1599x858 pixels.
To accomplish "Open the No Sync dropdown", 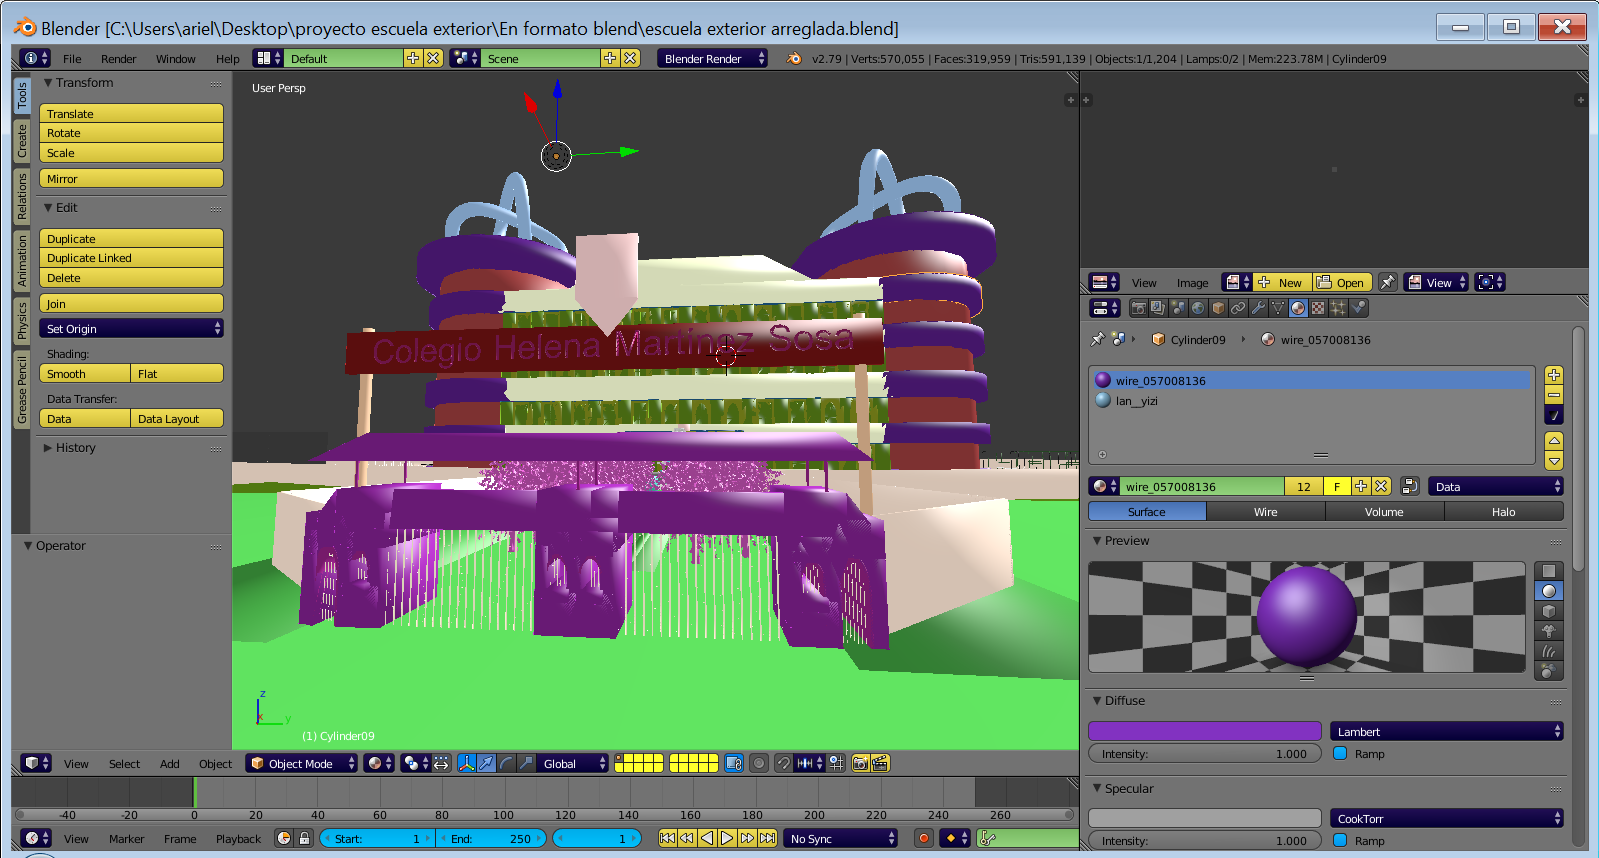I will [x=841, y=838].
